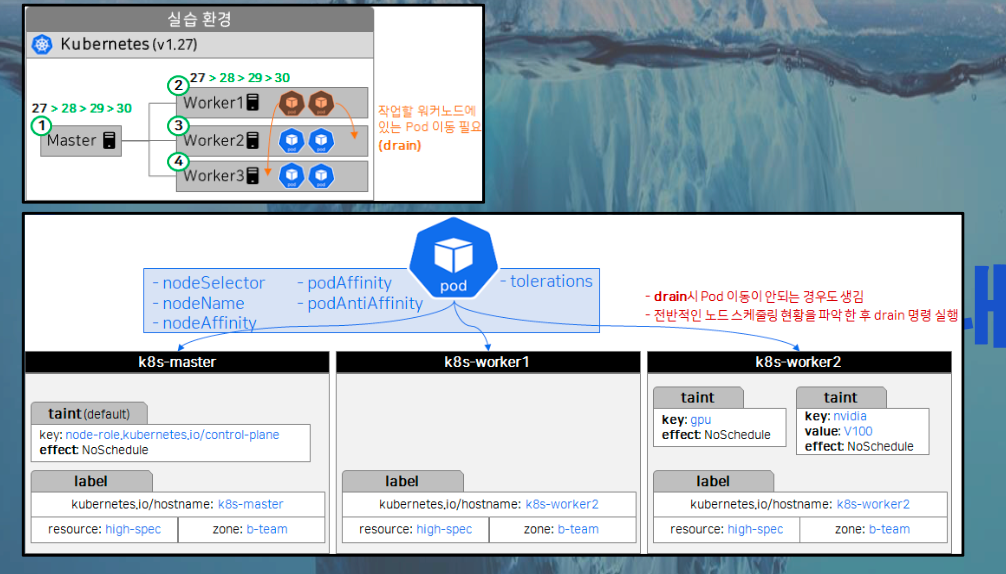This screenshot has width=1006, height=574.
Task: Click the nodeAffinity option
Action: click(x=205, y=323)
